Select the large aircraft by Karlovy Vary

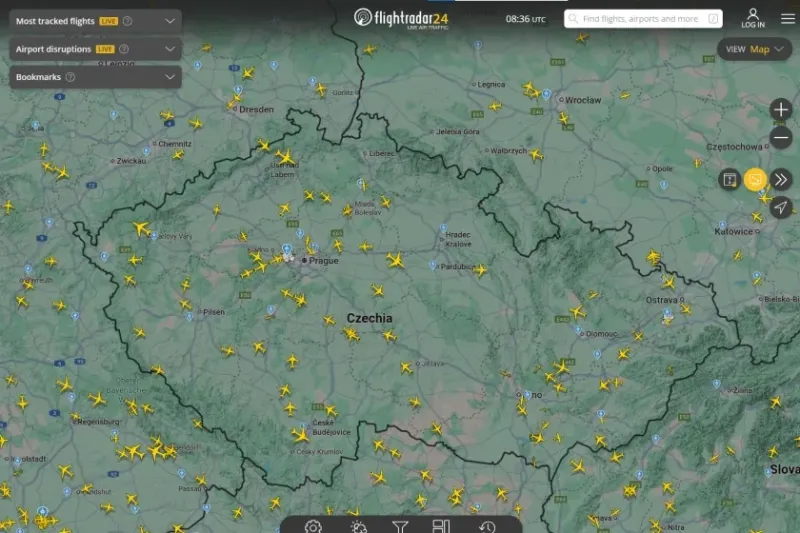click(141, 228)
